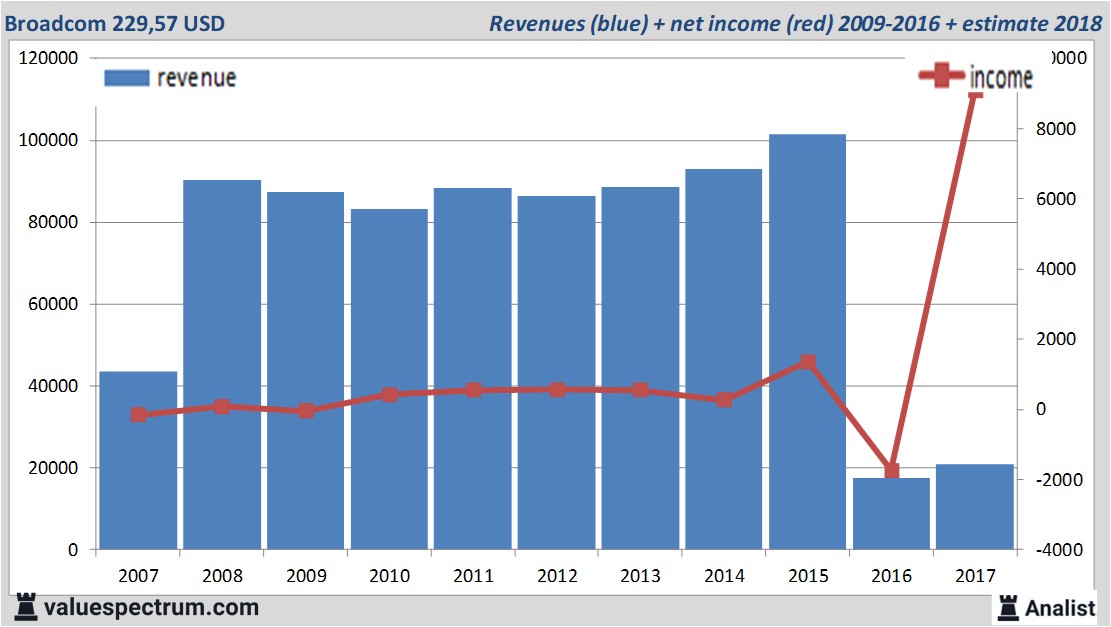Click the rook icon beside valuespectrum.com
This screenshot has width=1111, height=627.
click(25, 607)
